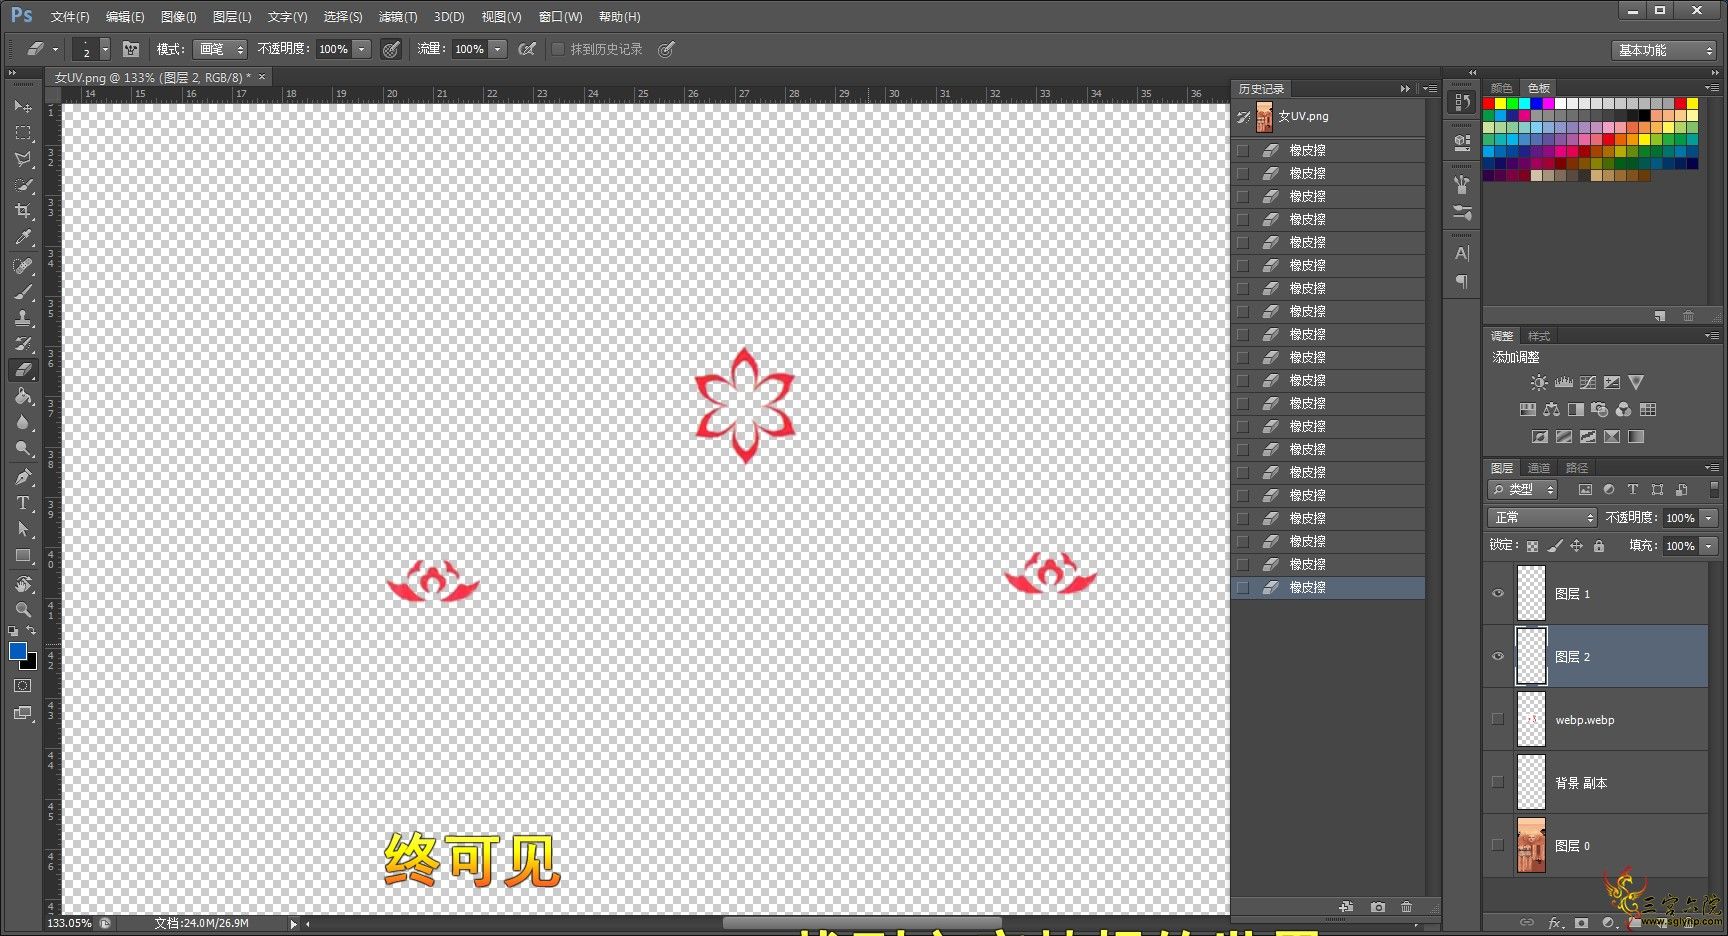The width and height of the screenshot is (1728, 936).
Task: Open the 基本功能 workspace dropdown
Action: pos(1664,50)
